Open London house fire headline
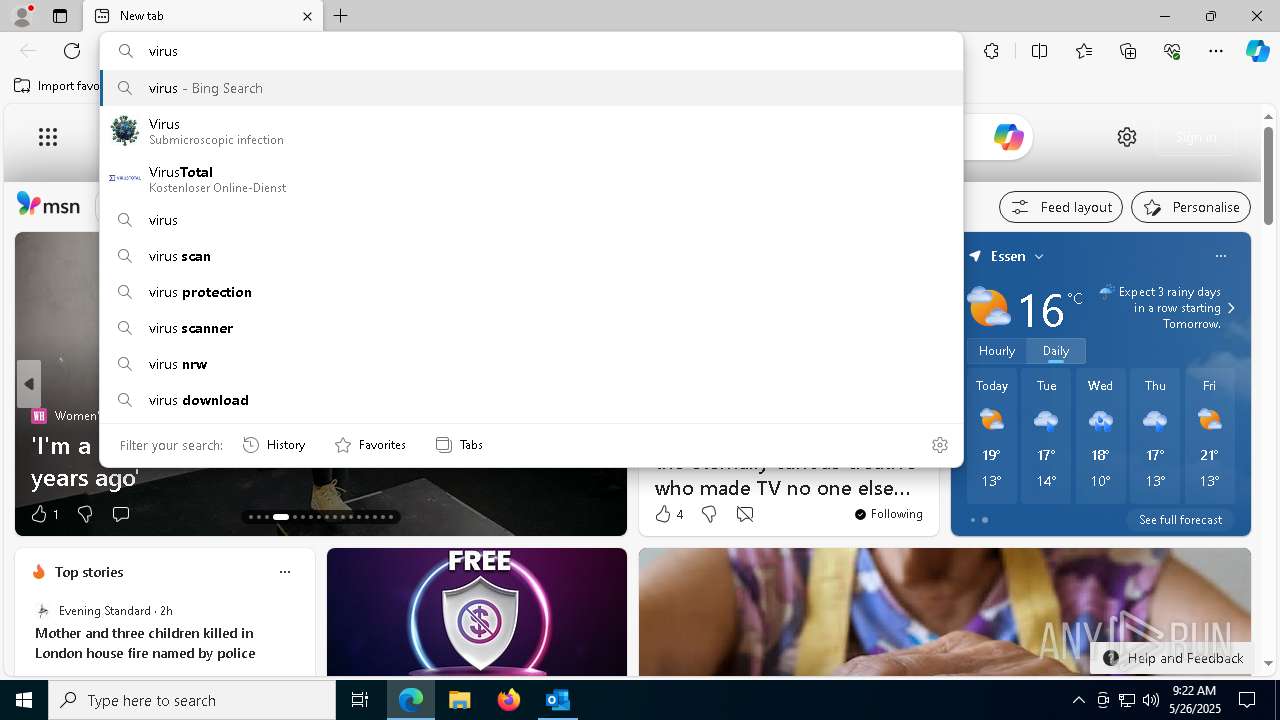1280x720 pixels. pyautogui.click(x=145, y=643)
